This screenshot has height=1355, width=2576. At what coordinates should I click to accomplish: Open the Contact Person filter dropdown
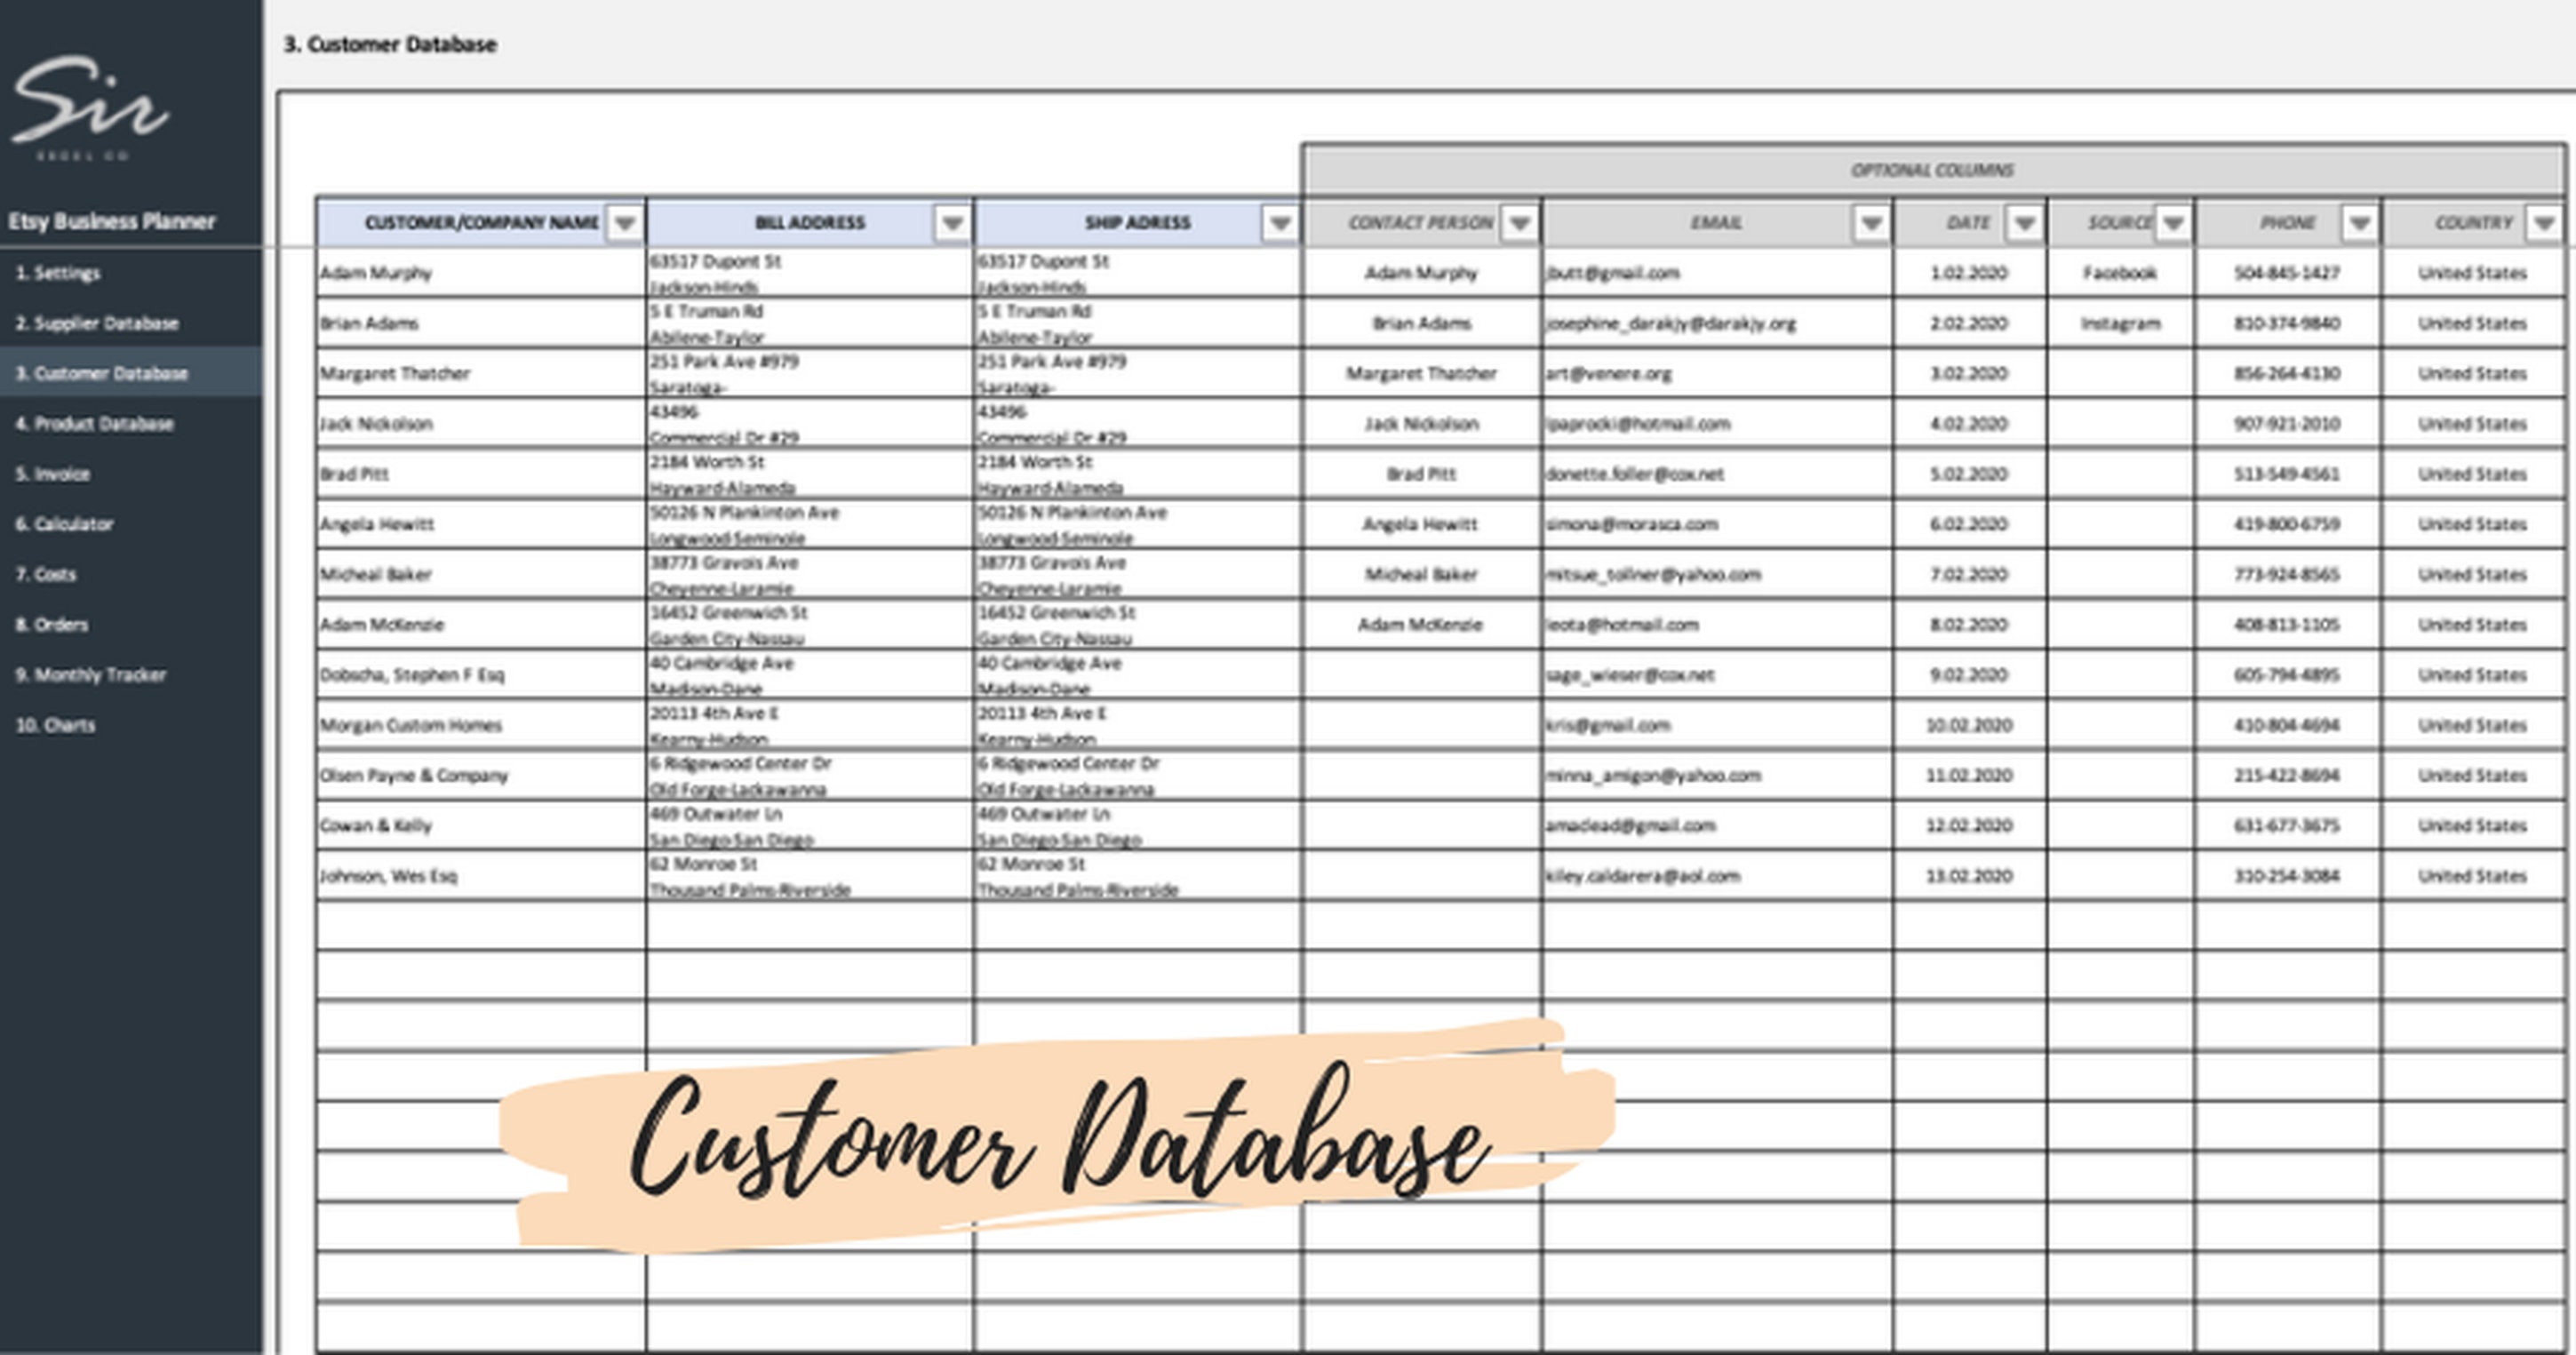click(1520, 223)
